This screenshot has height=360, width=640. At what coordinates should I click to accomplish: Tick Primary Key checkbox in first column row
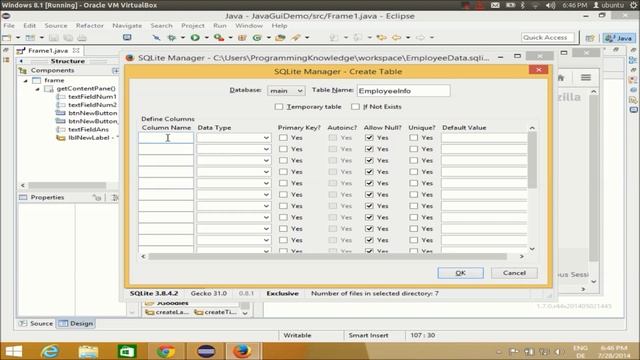(283, 138)
